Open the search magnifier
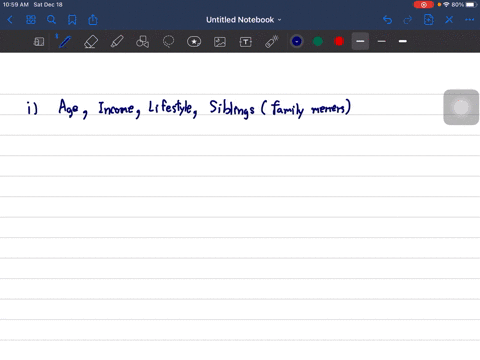This screenshot has height=360, width=480. point(51,20)
